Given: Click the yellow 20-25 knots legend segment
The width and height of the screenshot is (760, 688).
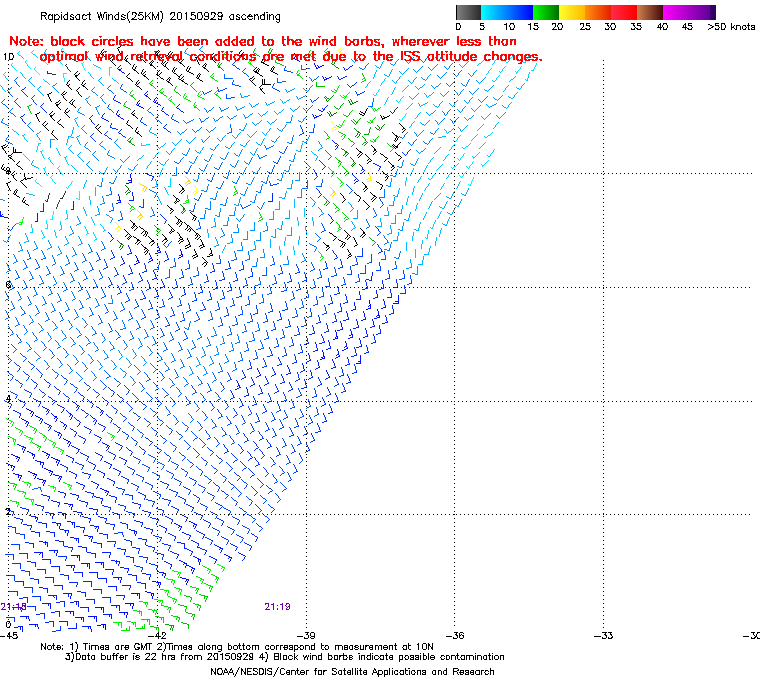Looking at the screenshot, I should pyautogui.click(x=572, y=12).
